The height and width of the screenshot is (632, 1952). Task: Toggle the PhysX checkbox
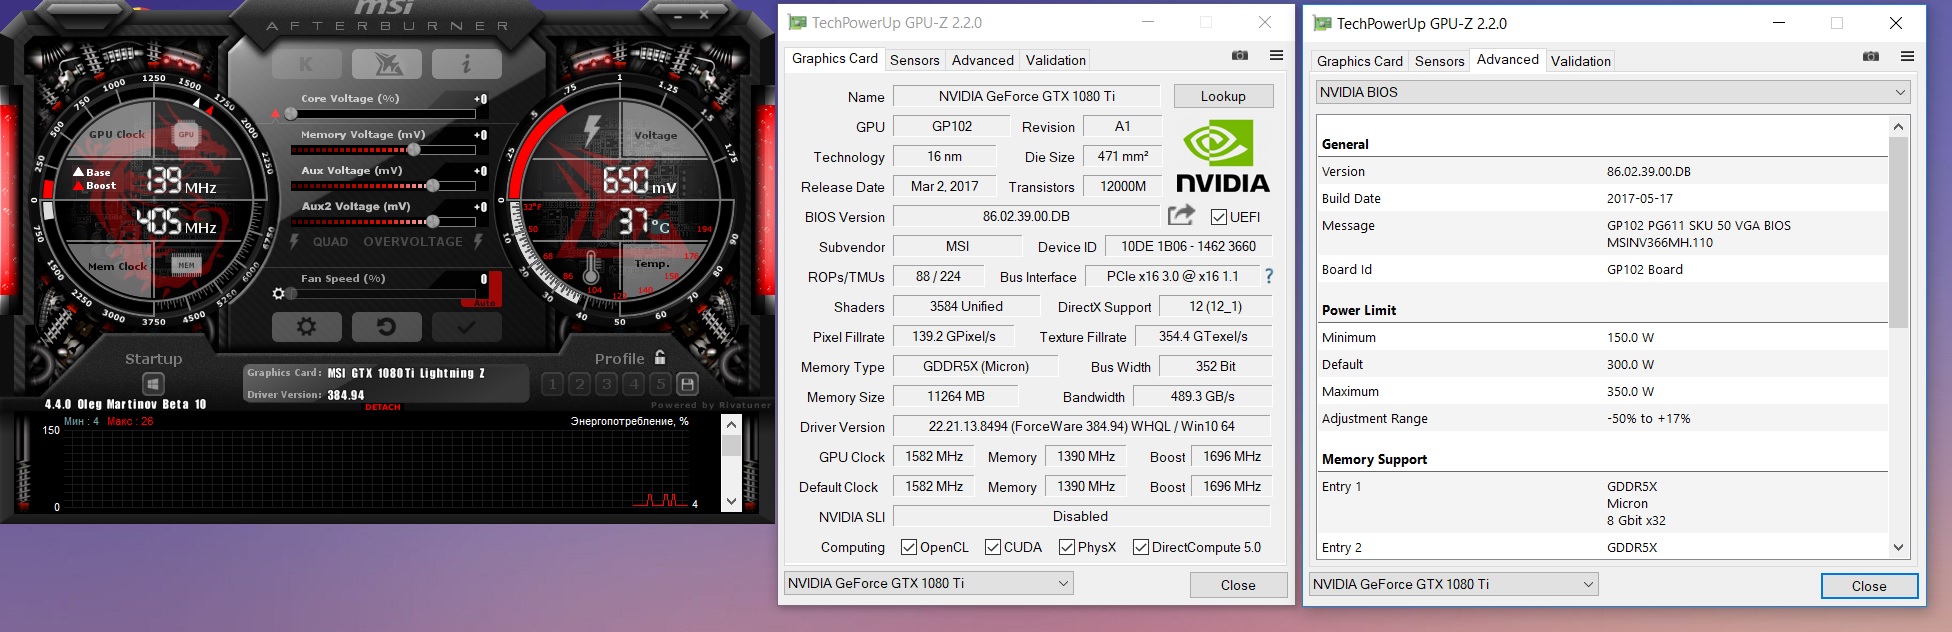[x=1066, y=547]
